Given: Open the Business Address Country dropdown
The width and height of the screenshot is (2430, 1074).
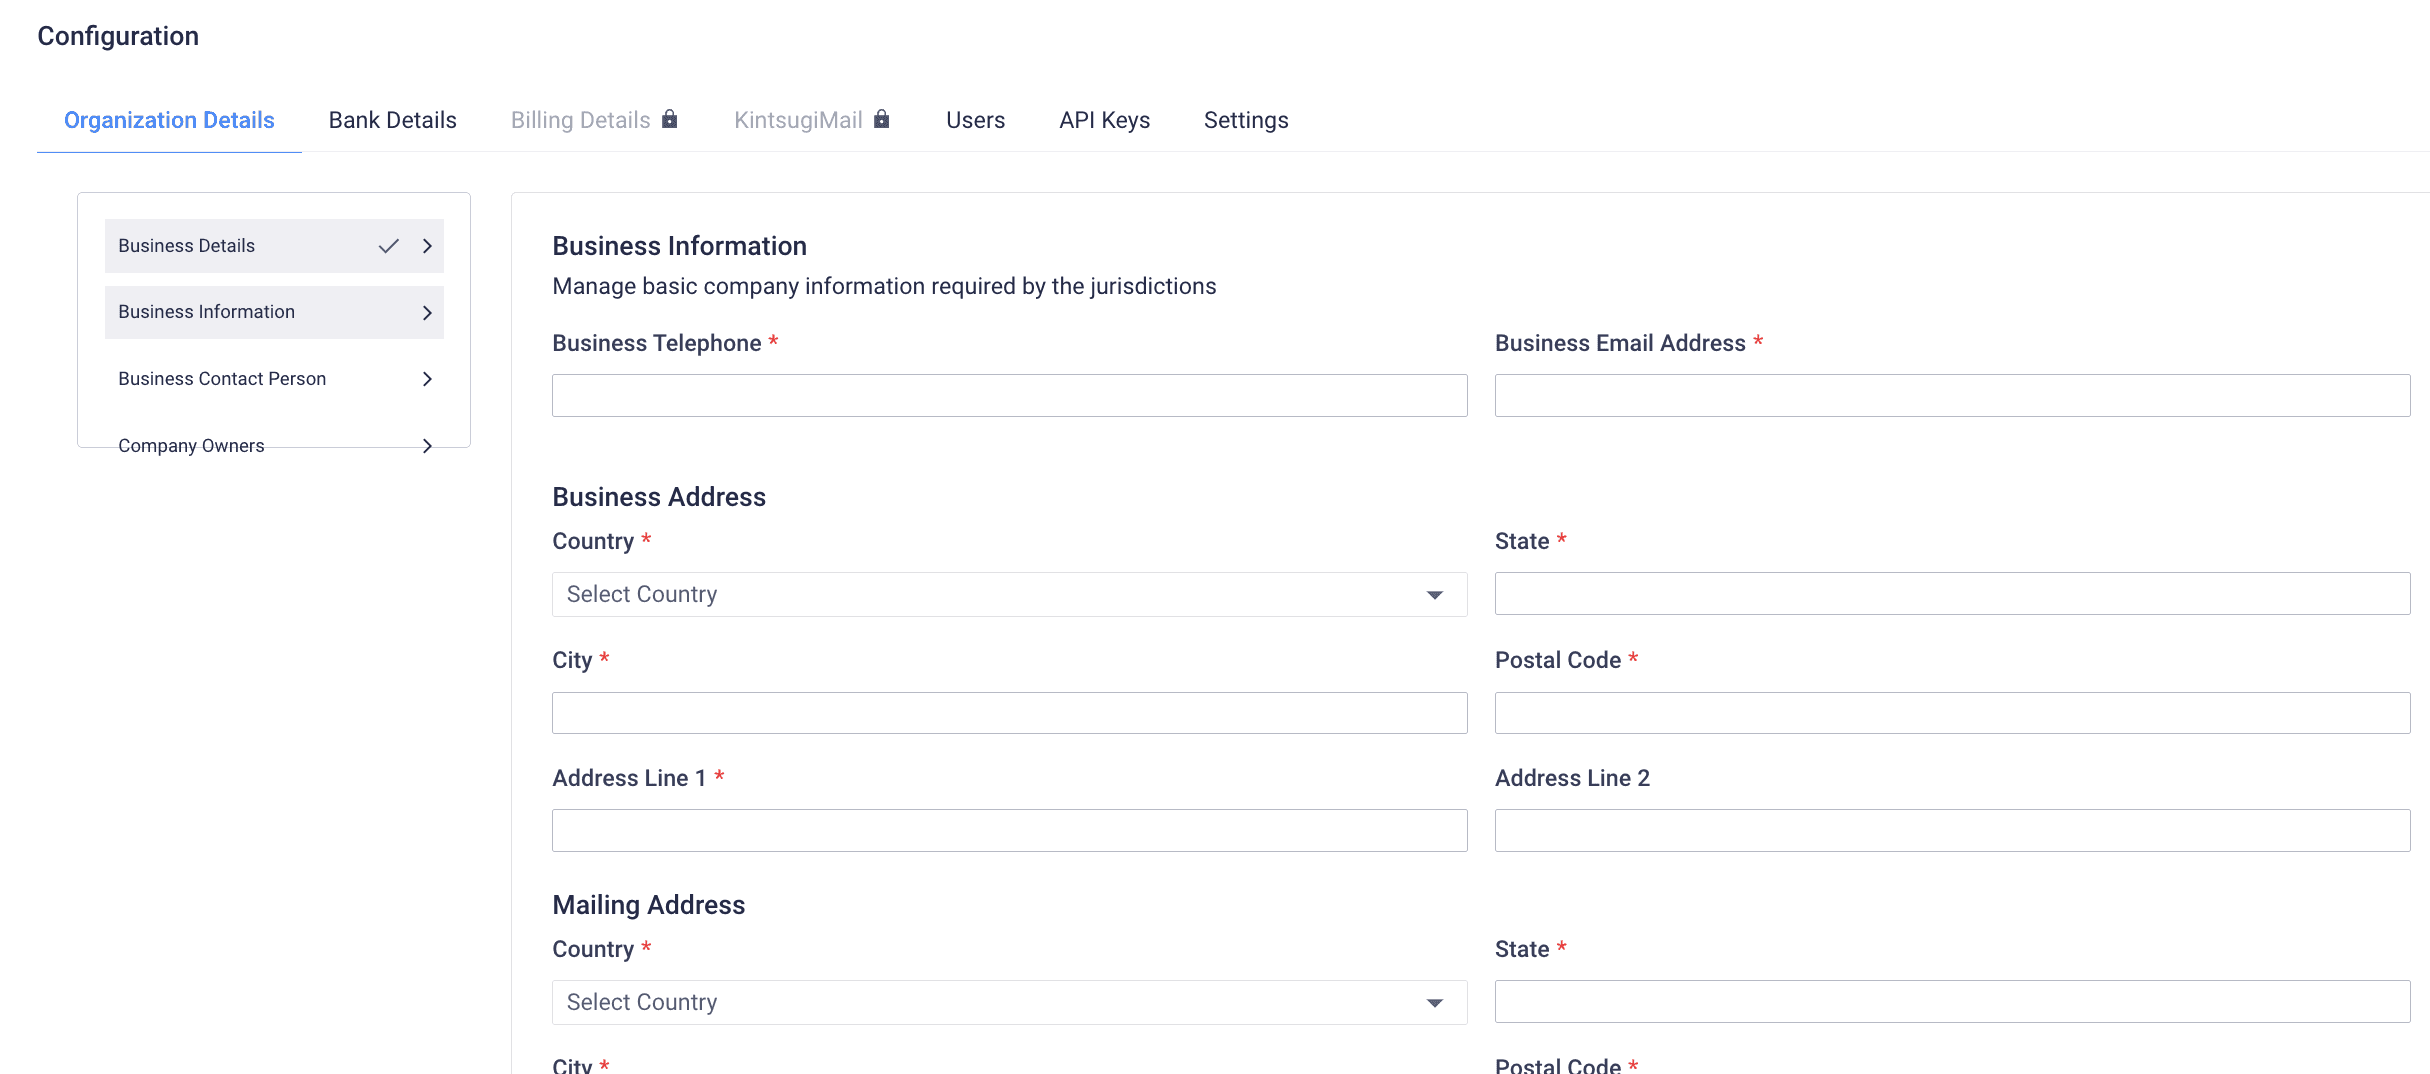Looking at the screenshot, I should 1008,594.
